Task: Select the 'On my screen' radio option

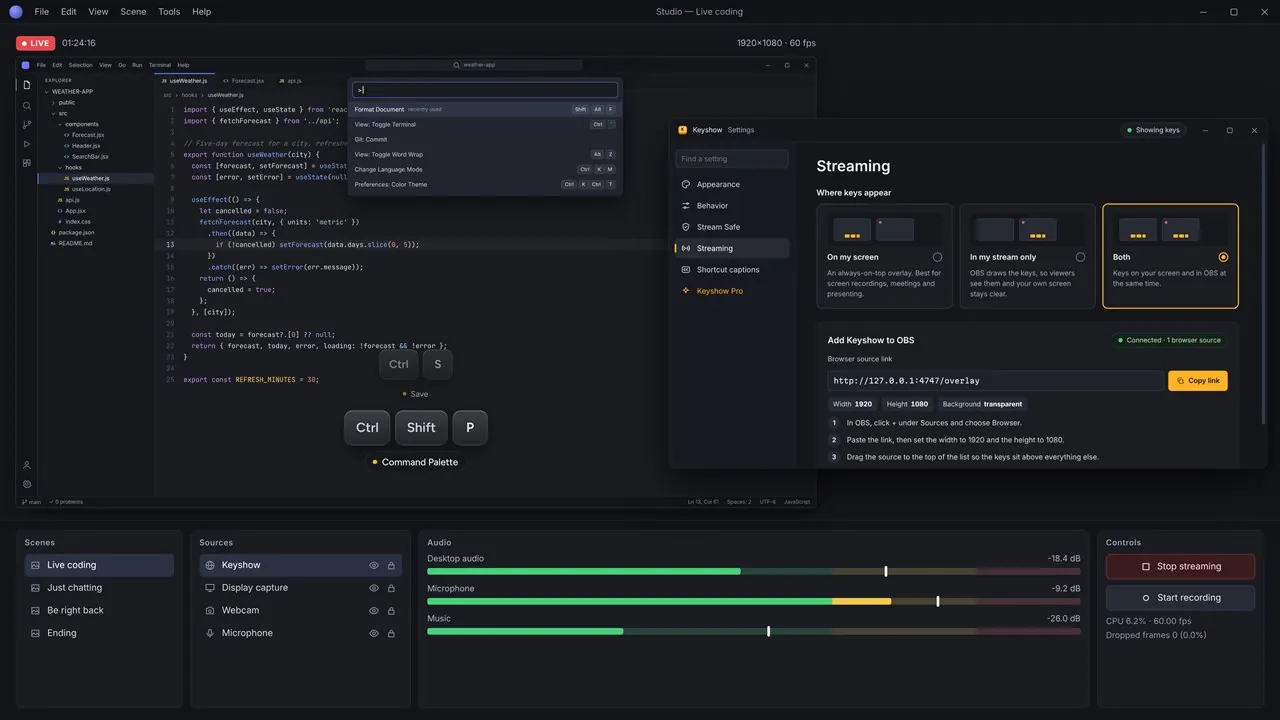Action: pos(937,257)
